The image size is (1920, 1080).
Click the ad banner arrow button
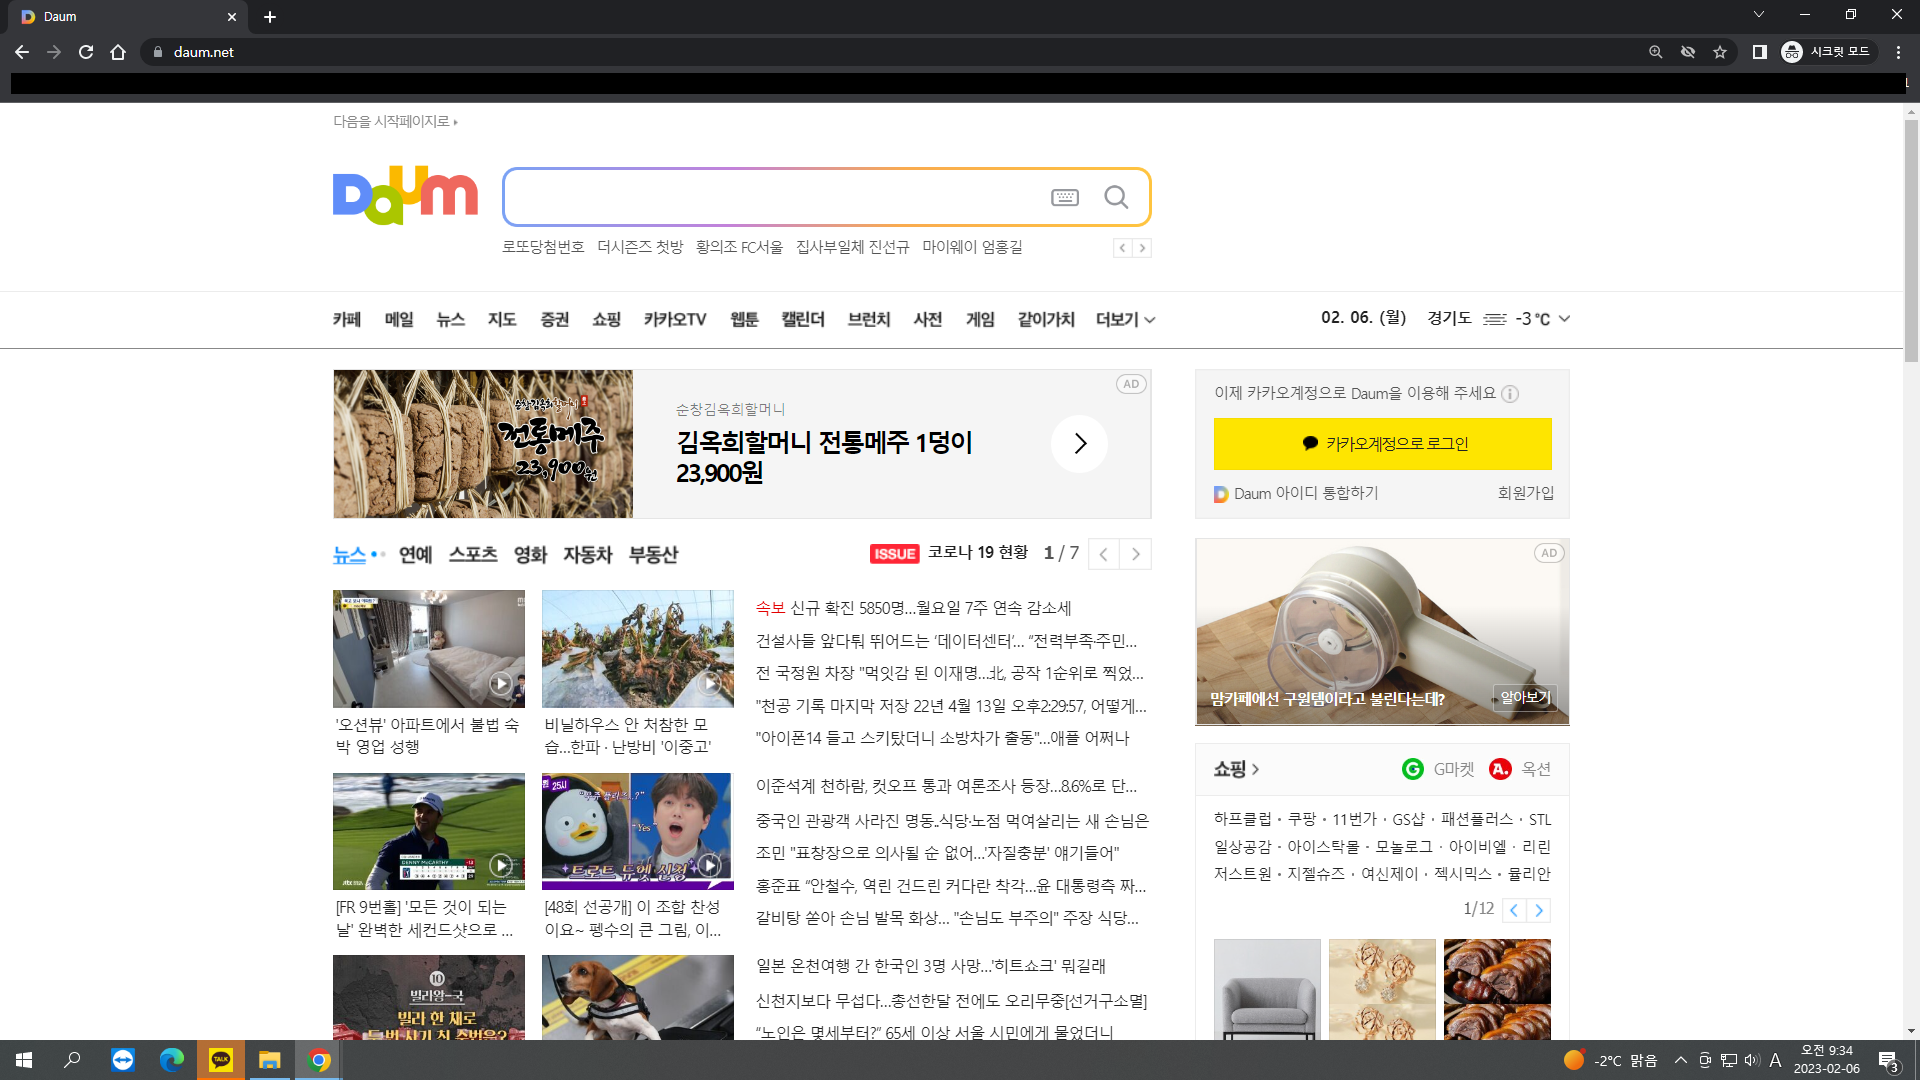coord(1080,444)
